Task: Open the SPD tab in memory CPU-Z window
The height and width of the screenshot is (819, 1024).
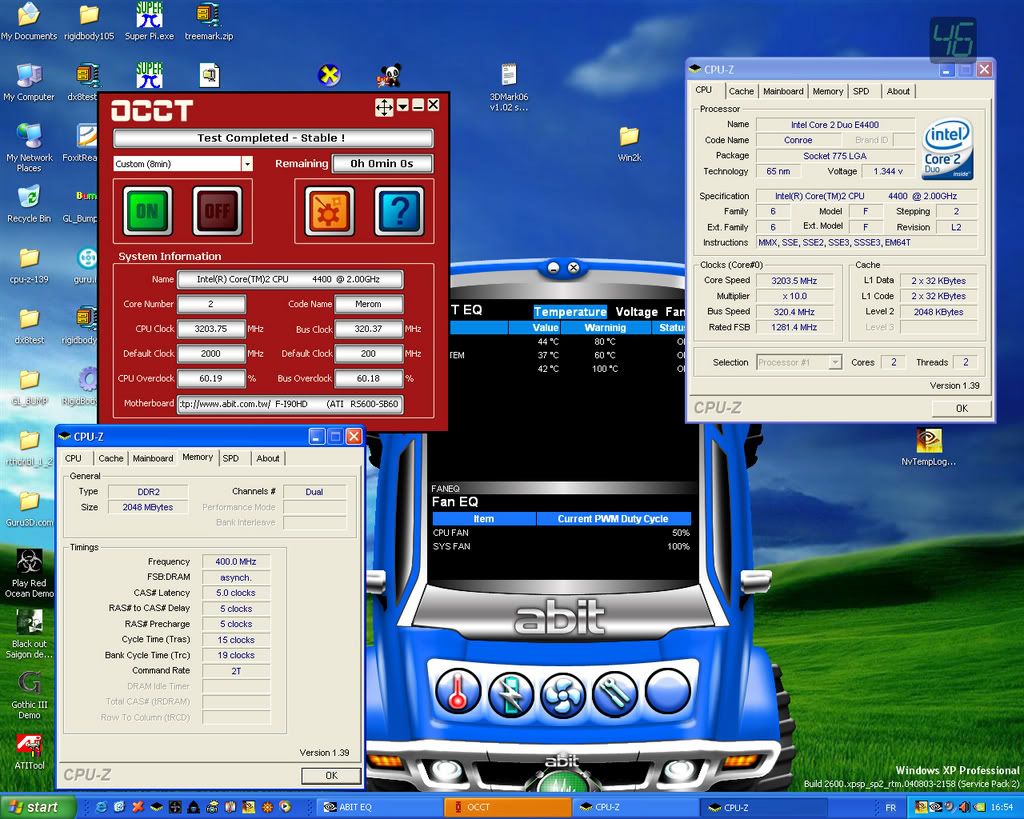Action: pyautogui.click(x=231, y=458)
